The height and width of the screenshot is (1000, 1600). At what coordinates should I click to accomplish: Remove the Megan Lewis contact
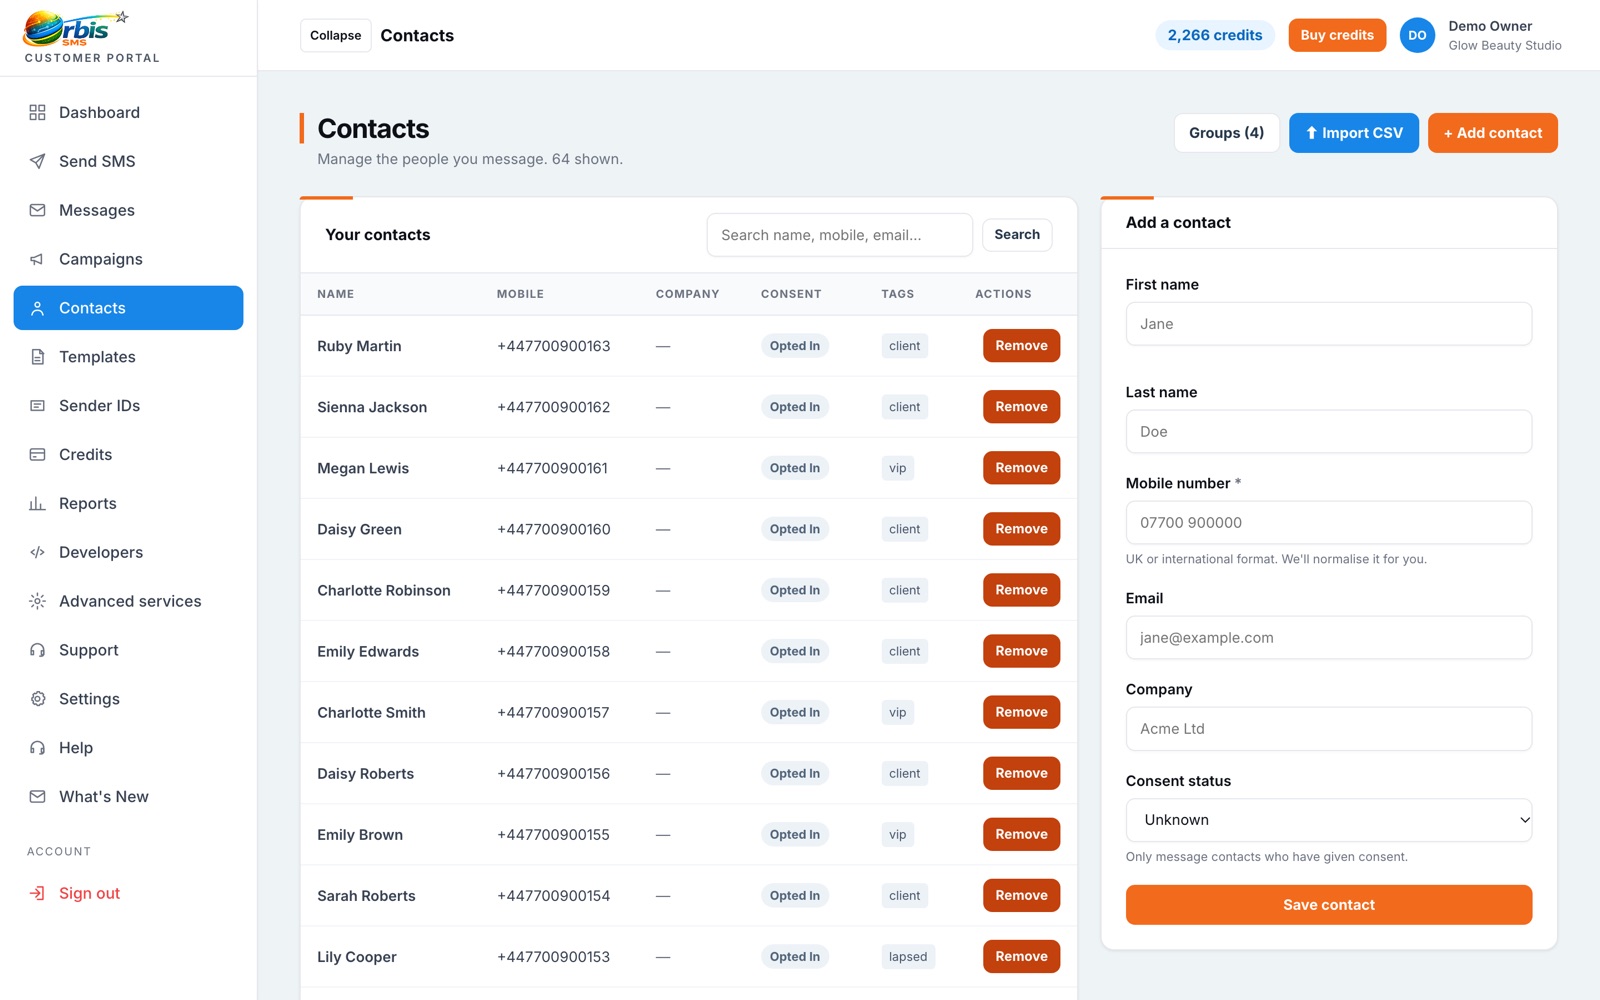pos(1021,468)
